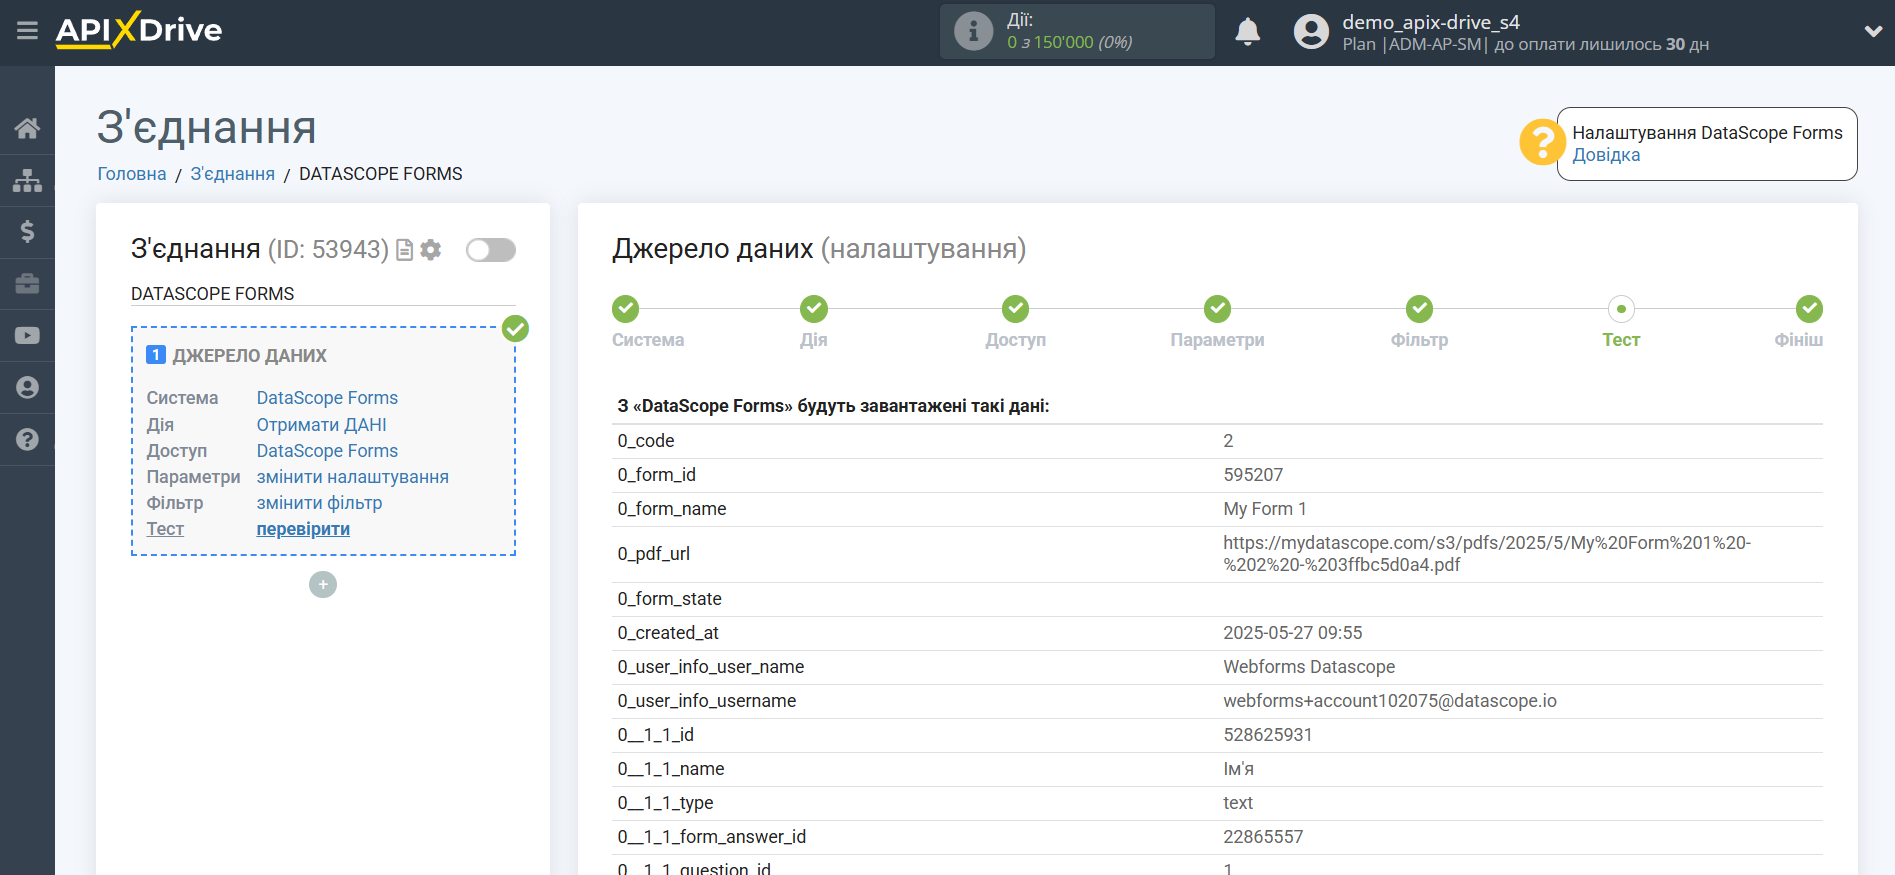Click the My Form 1 value
The height and width of the screenshot is (875, 1895).
(1265, 509)
